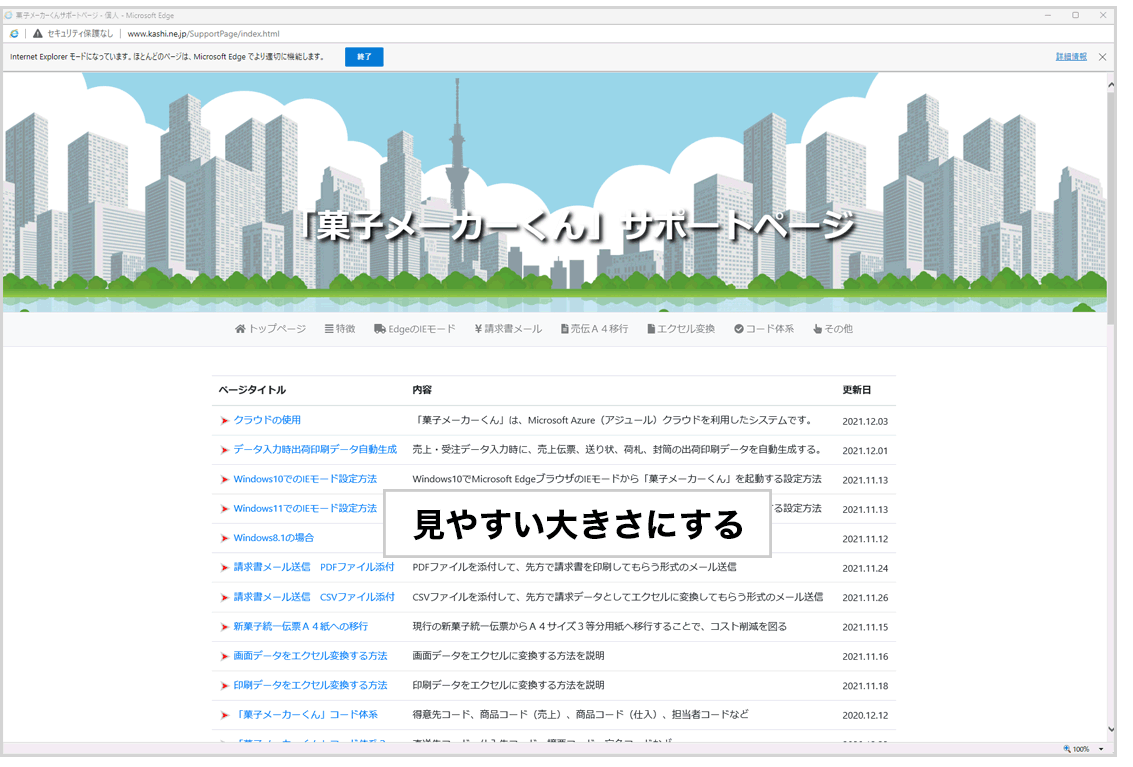Viewport: 1133px width, 767px height.
Task: Click the scrollbar up arrow
Action: (1111, 85)
